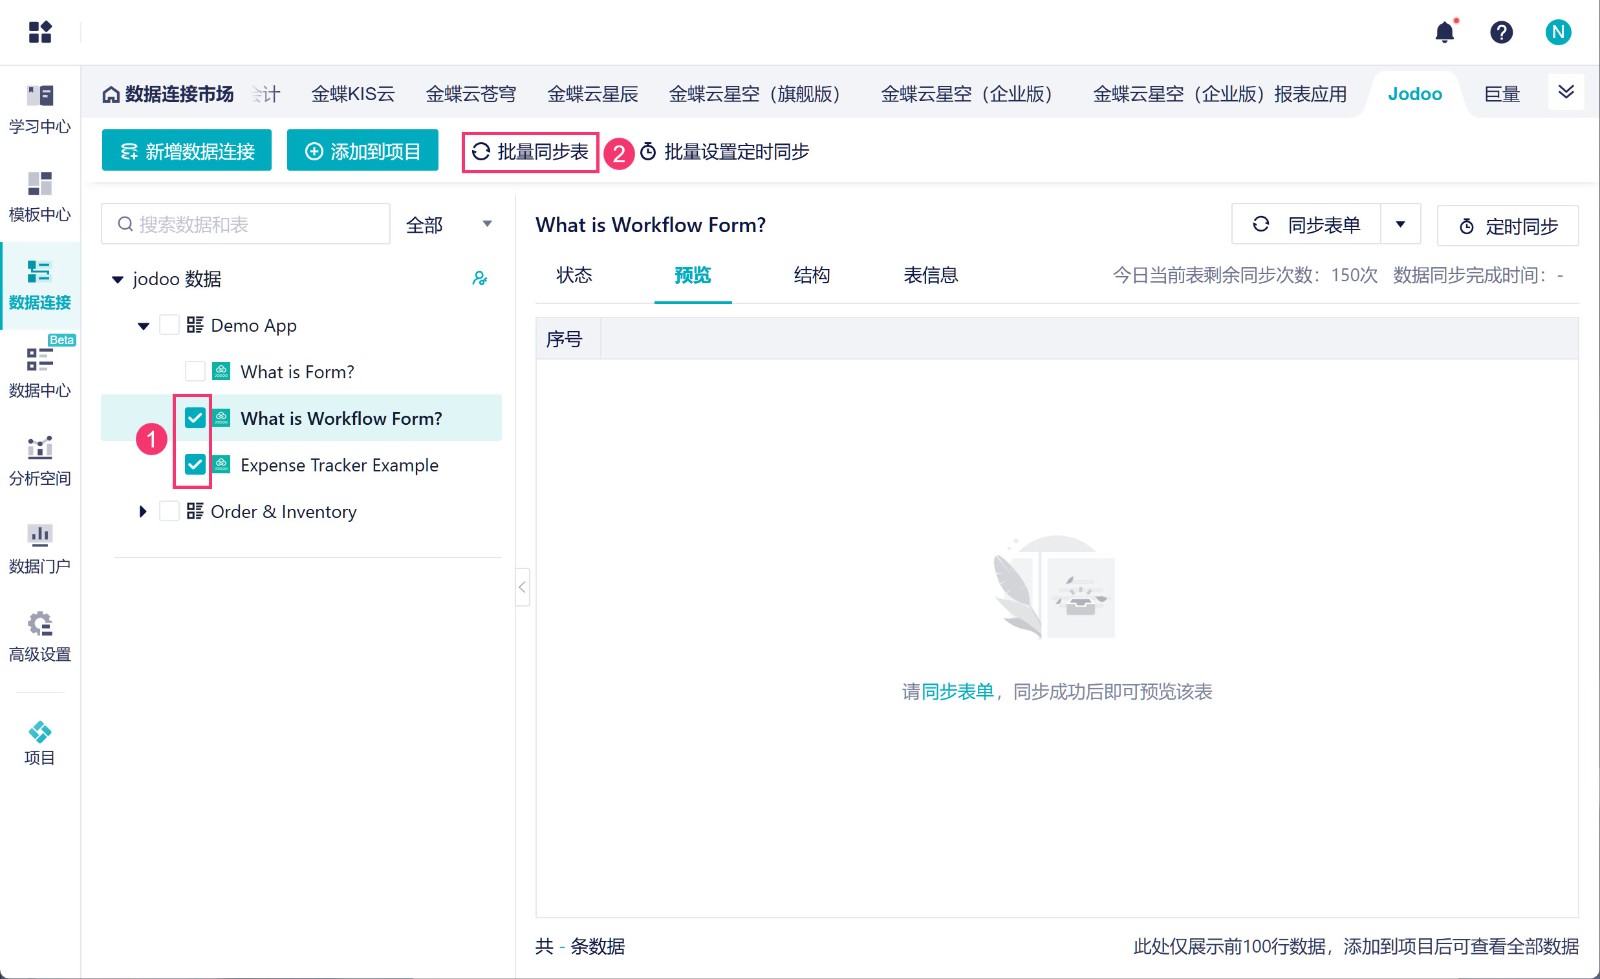
Task: Switch to the 巨量 tab
Action: click(1502, 94)
